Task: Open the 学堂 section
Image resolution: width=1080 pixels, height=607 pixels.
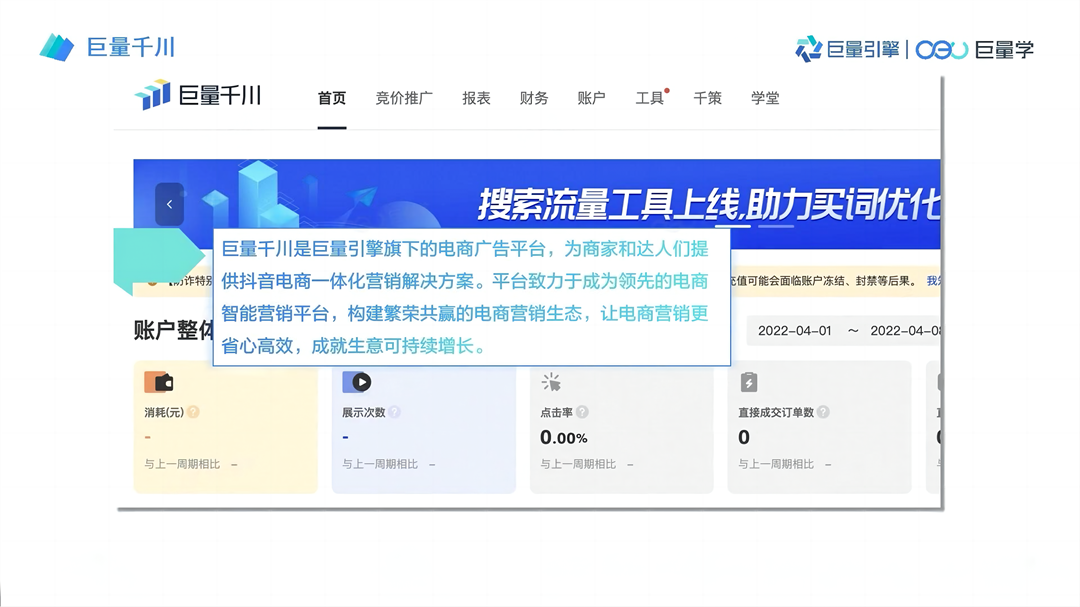Action: [765, 97]
